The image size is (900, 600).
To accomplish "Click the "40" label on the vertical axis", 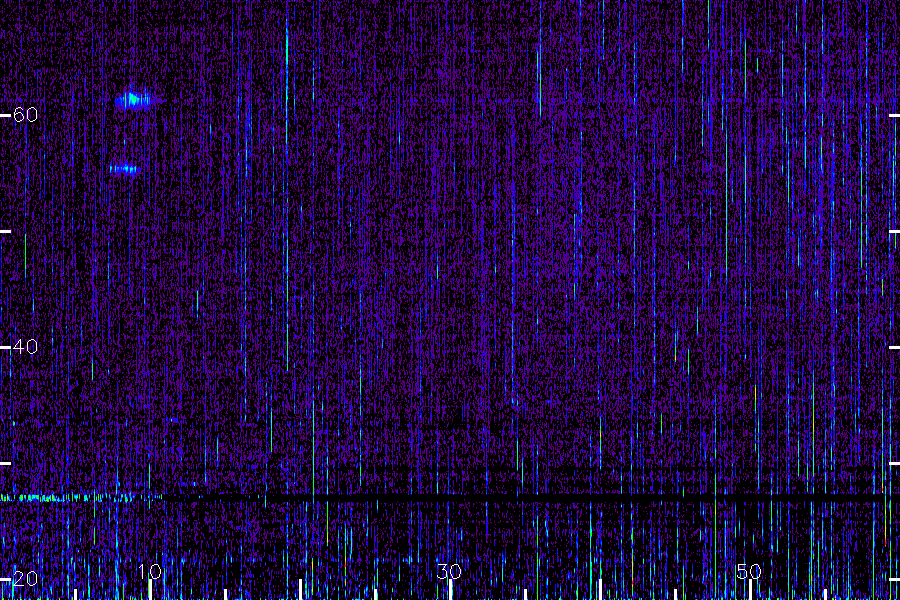I will (25, 347).
